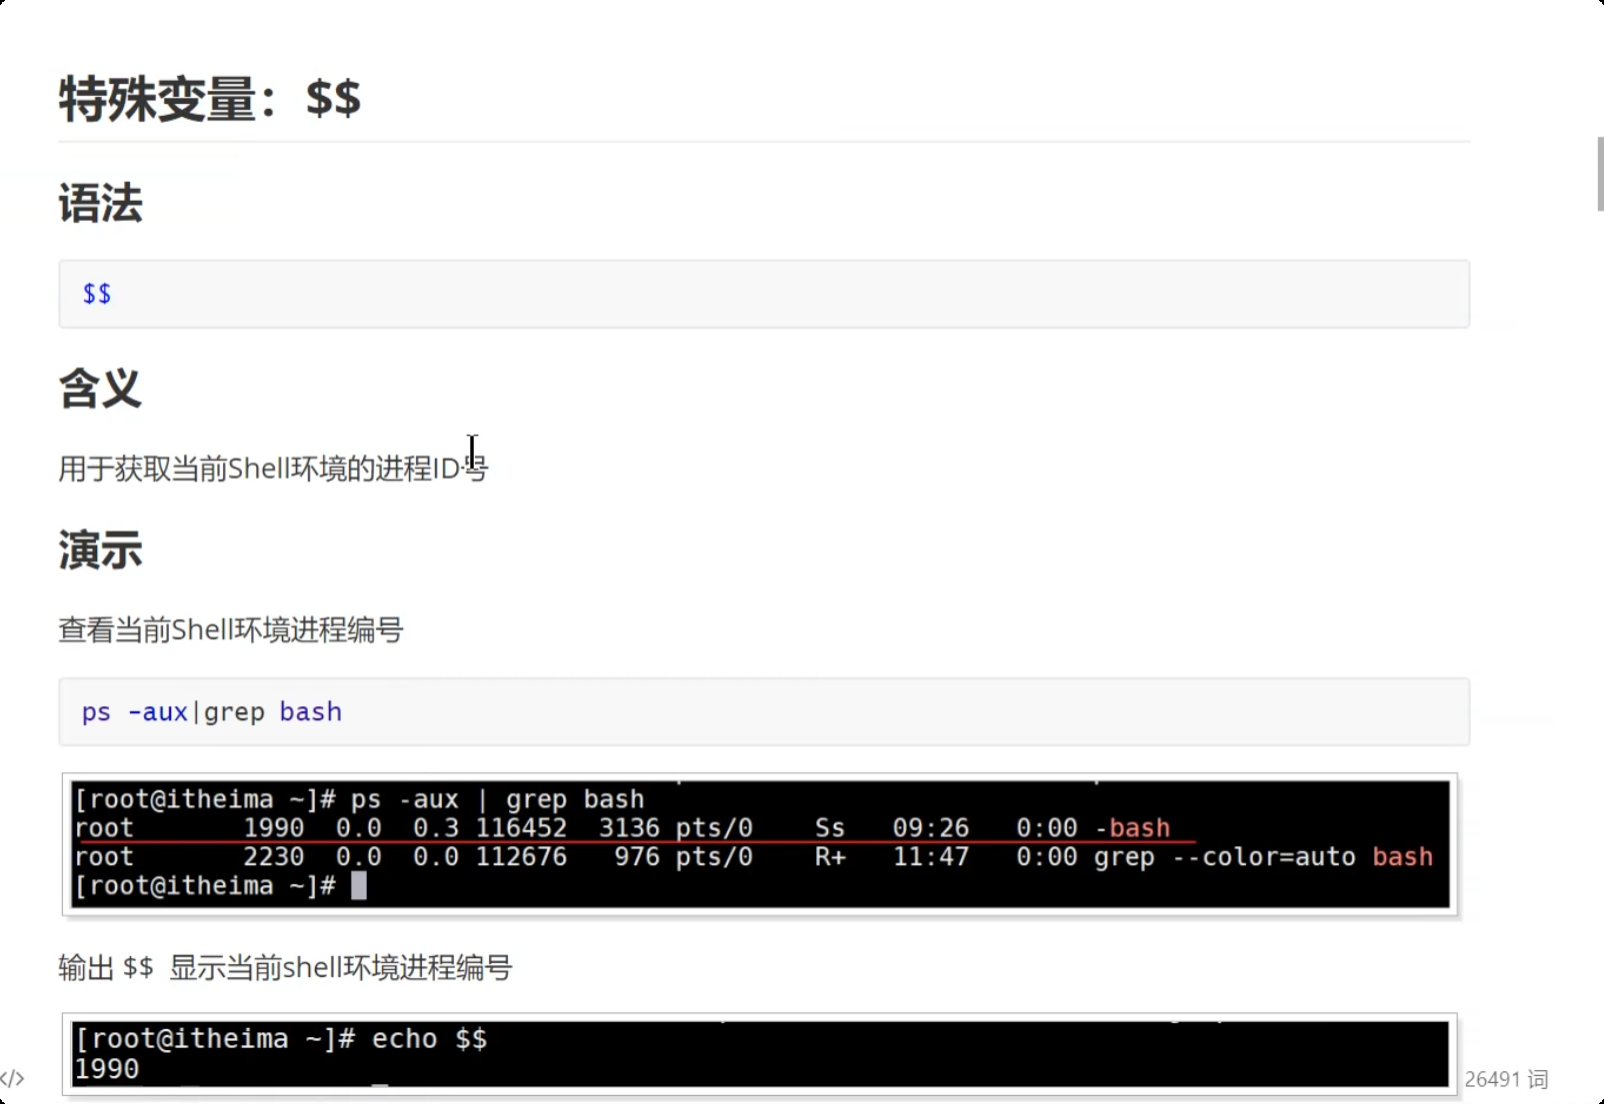Viewport: 1604px width, 1104px height.
Task: Click the ps -aux grep terminal screenshot
Action: 760,844
